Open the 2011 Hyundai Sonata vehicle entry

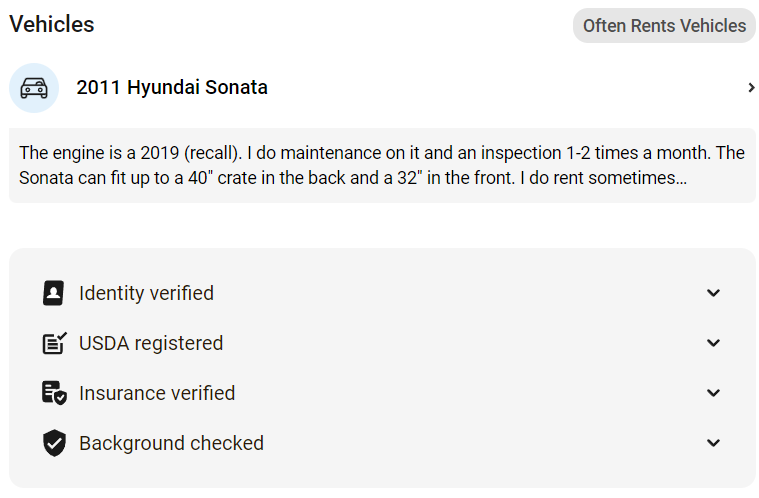point(382,88)
